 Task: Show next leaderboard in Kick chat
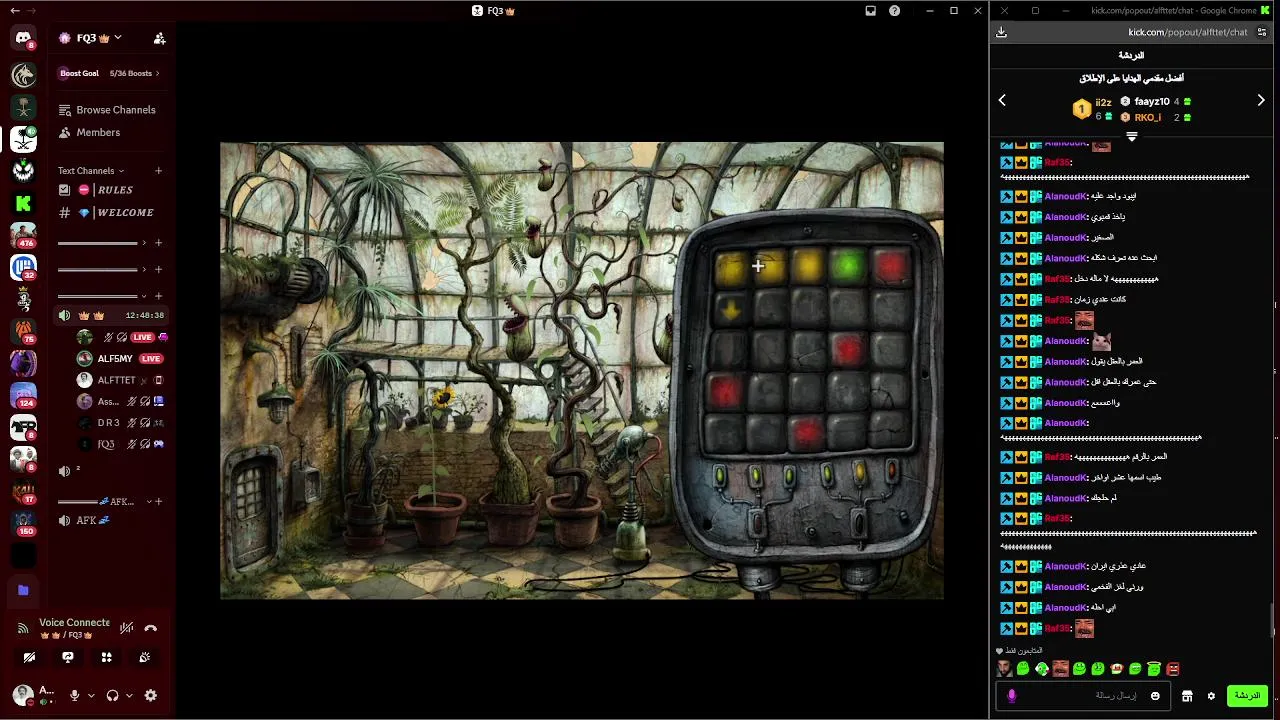coord(1260,100)
